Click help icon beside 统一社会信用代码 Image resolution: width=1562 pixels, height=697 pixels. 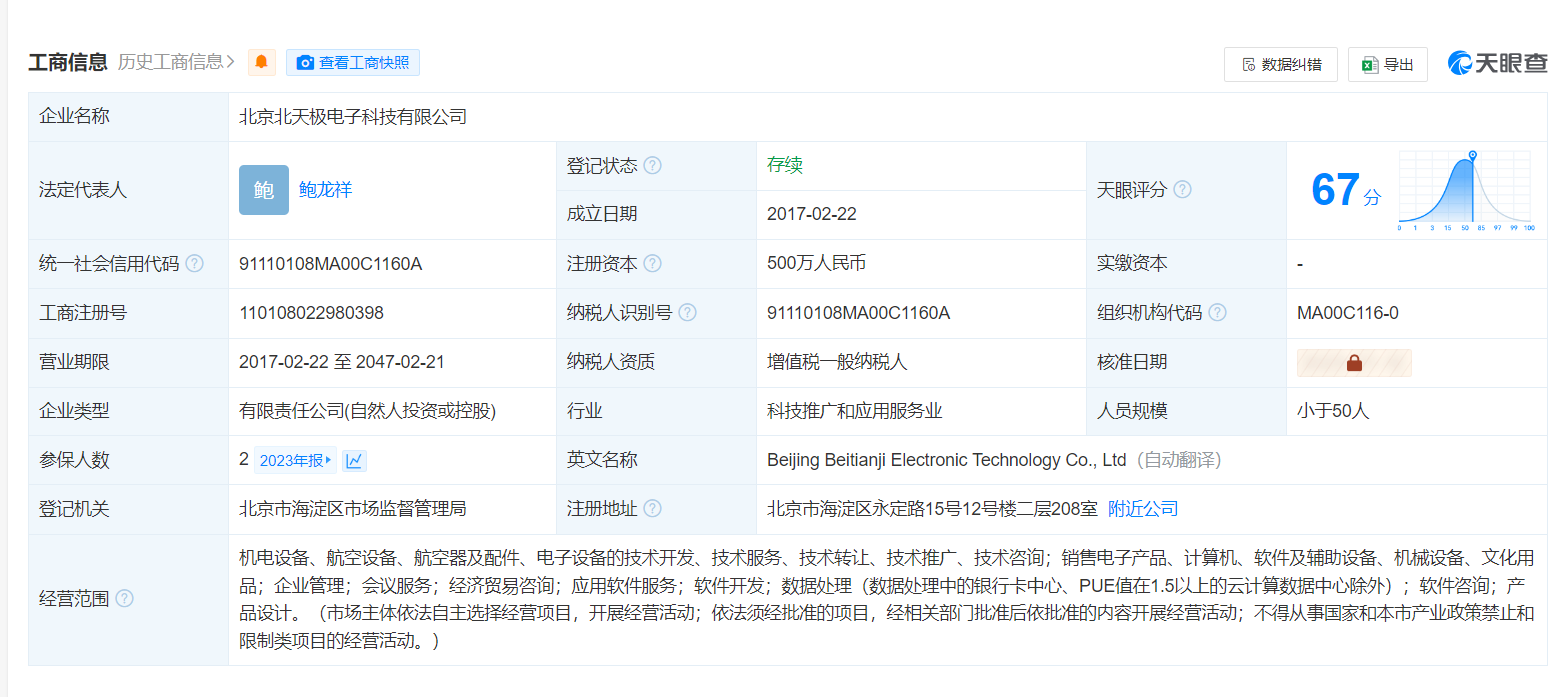[x=195, y=264]
